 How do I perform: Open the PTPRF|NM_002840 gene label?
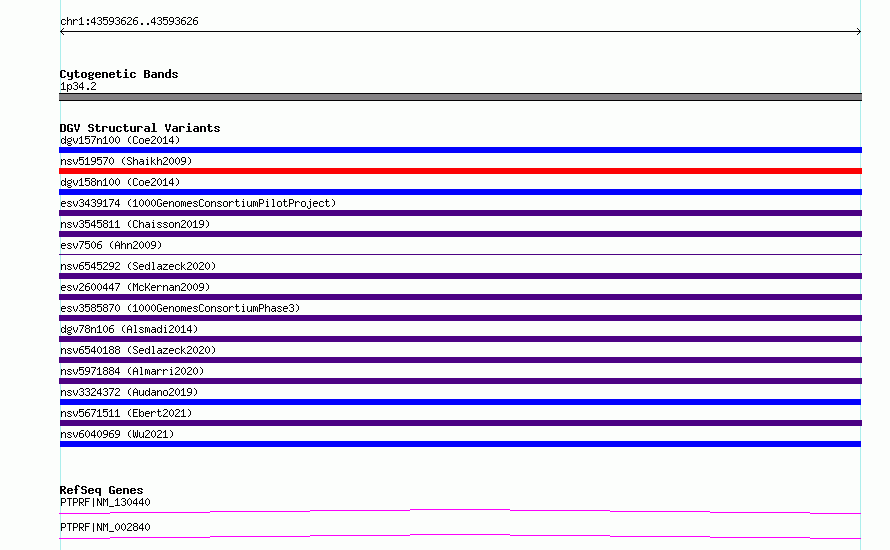click(105, 527)
